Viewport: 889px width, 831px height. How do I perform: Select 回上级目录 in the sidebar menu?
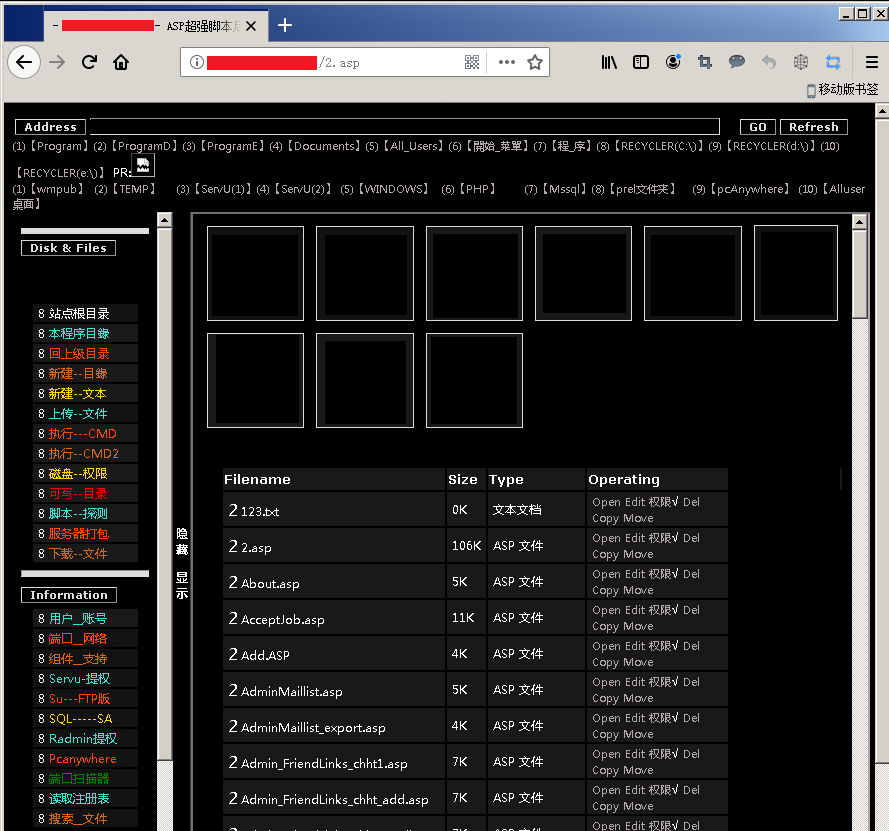pos(79,354)
